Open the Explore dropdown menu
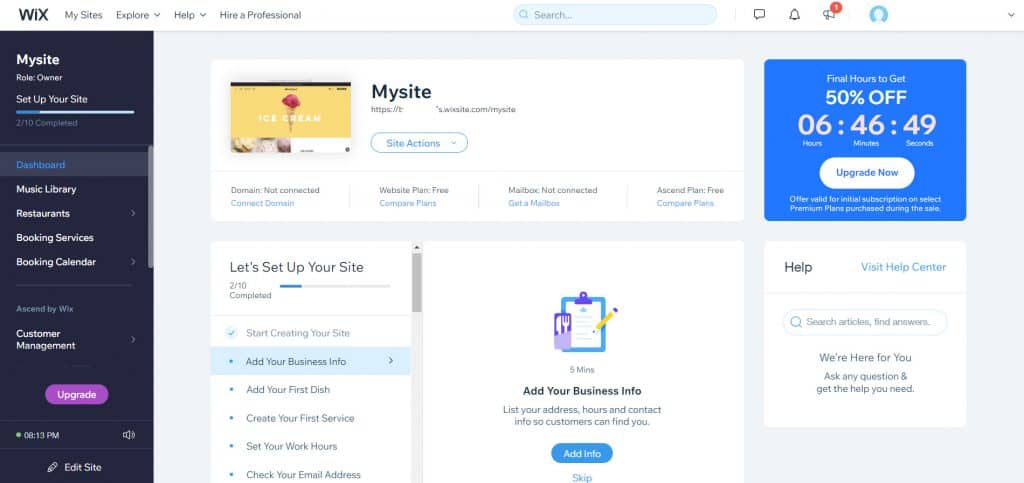This screenshot has width=1024, height=483. pyautogui.click(x=138, y=14)
